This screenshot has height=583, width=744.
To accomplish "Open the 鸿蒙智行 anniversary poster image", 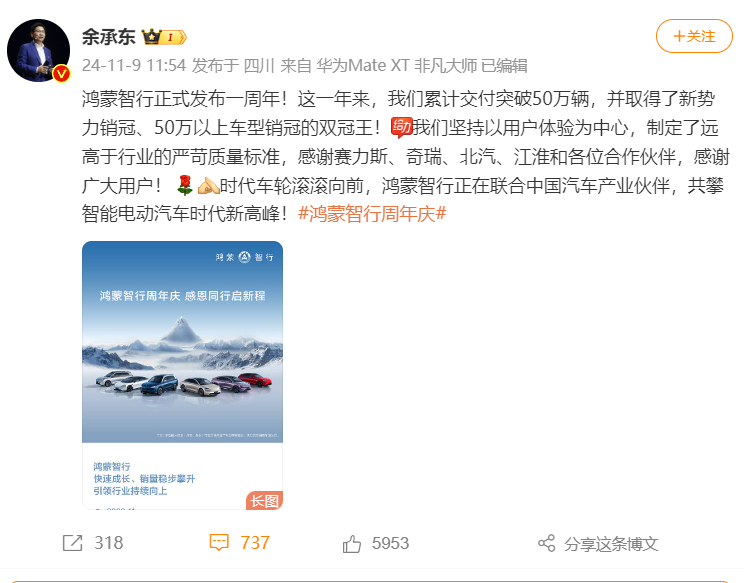I will click(182, 375).
